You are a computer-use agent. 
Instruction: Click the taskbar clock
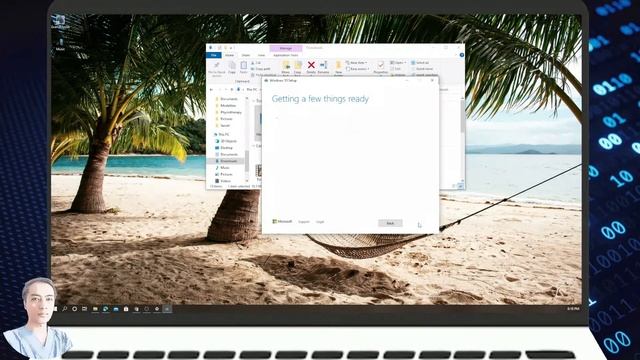point(573,309)
